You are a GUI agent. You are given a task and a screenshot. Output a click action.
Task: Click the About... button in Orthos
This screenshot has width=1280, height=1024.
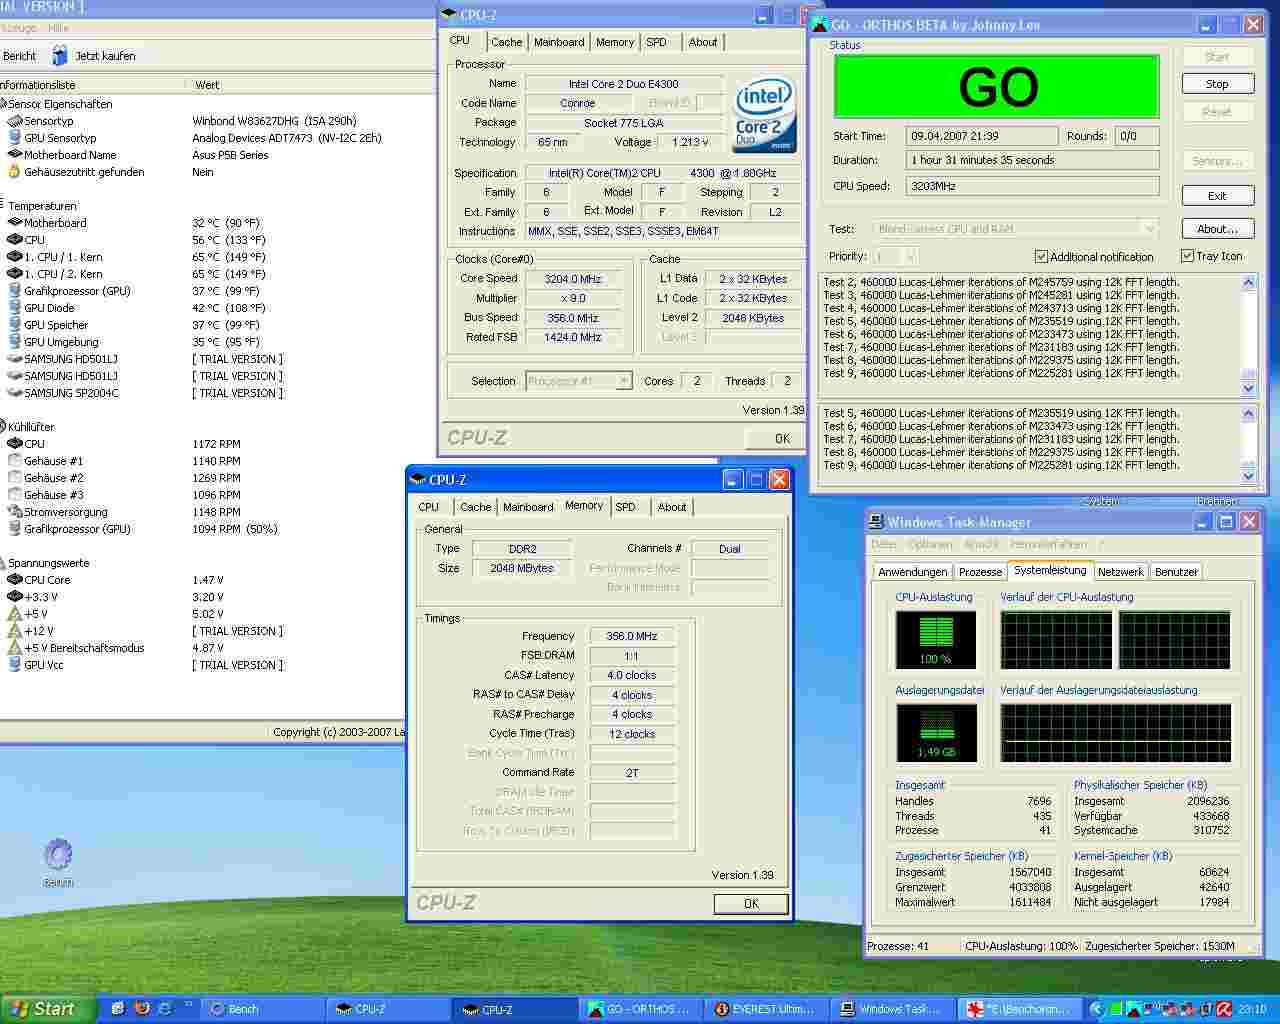click(x=1216, y=229)
